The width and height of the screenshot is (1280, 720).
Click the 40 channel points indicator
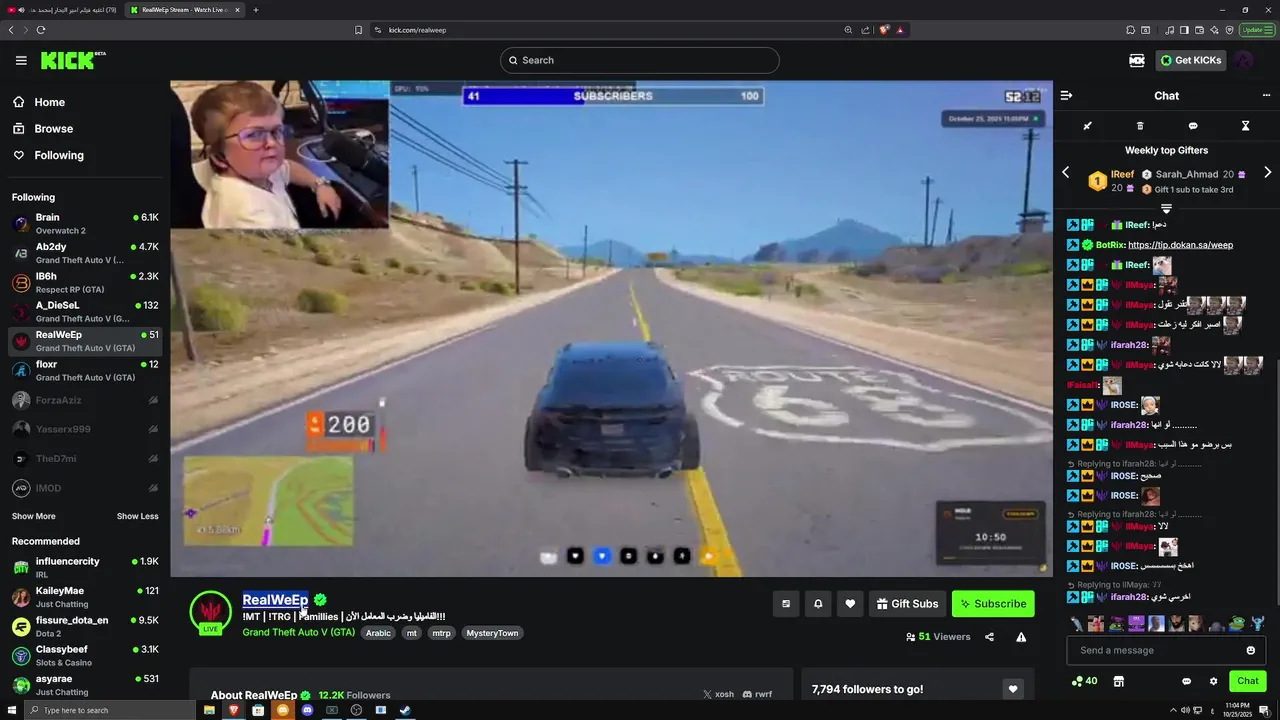pyautogui.click(x=1084, y=681)
